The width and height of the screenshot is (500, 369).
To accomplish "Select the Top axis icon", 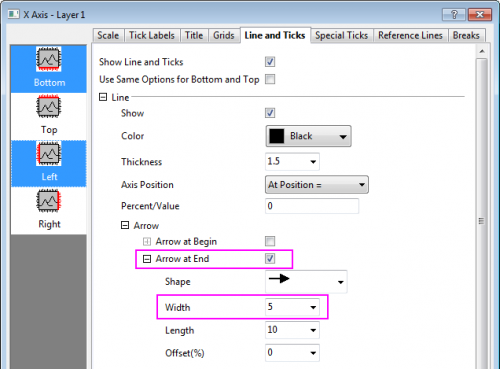I will point(49,106).
